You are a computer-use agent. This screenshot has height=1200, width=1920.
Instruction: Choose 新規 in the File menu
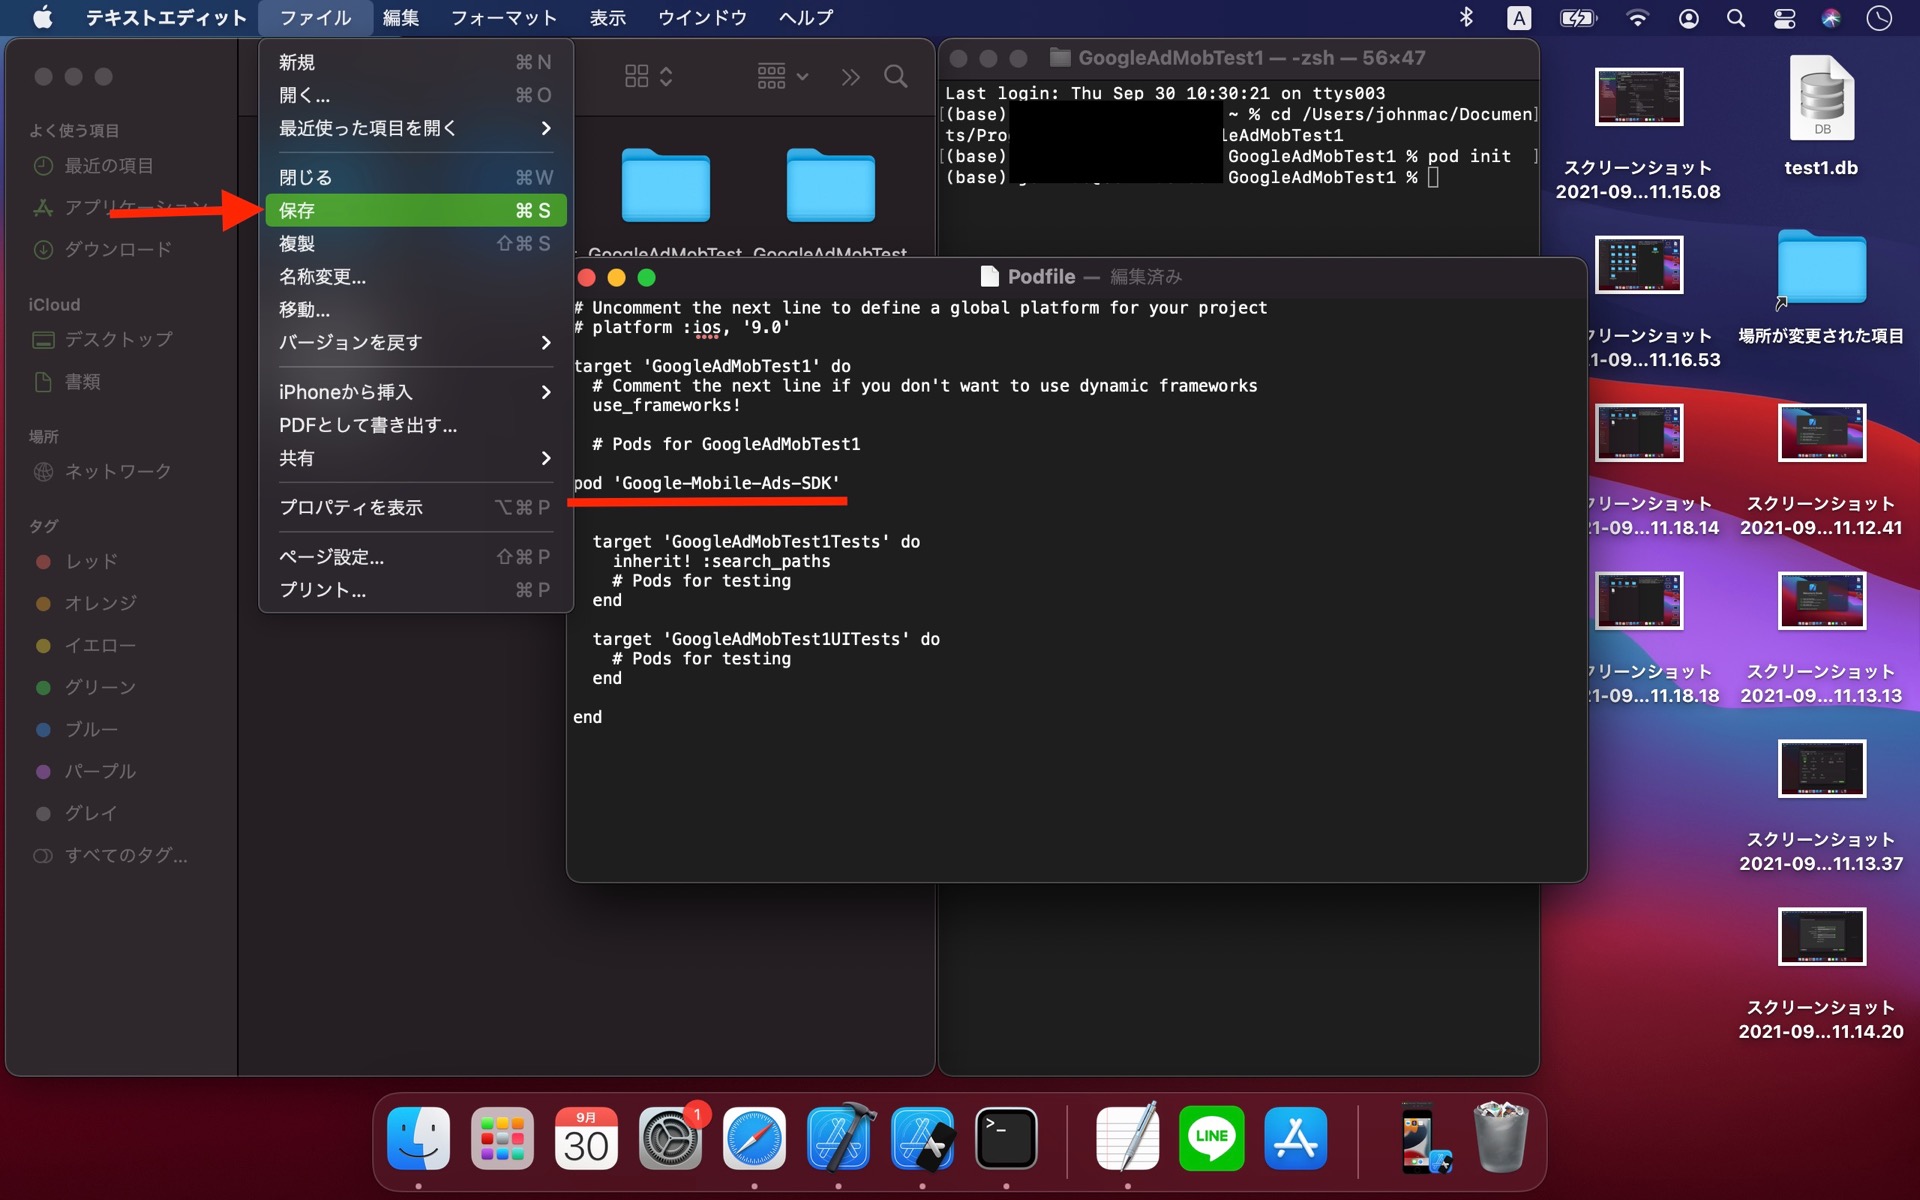415,62
